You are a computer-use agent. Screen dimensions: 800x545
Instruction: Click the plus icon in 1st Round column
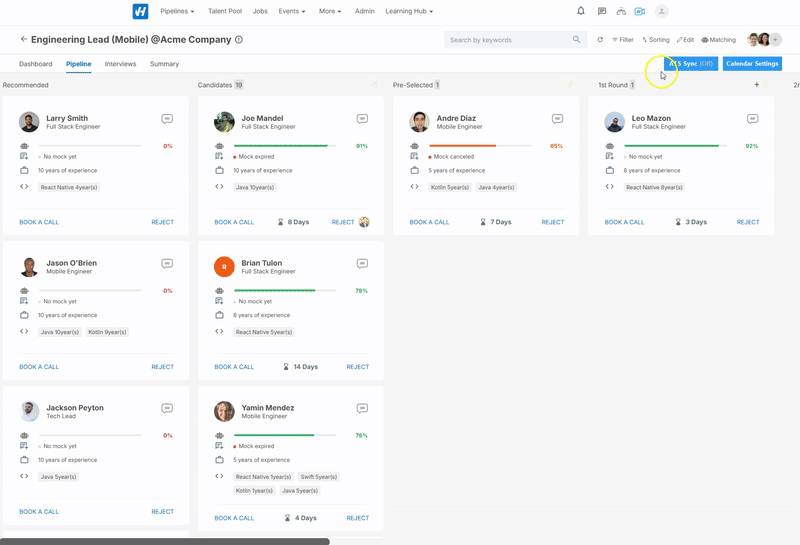click(x=756, y=85)
